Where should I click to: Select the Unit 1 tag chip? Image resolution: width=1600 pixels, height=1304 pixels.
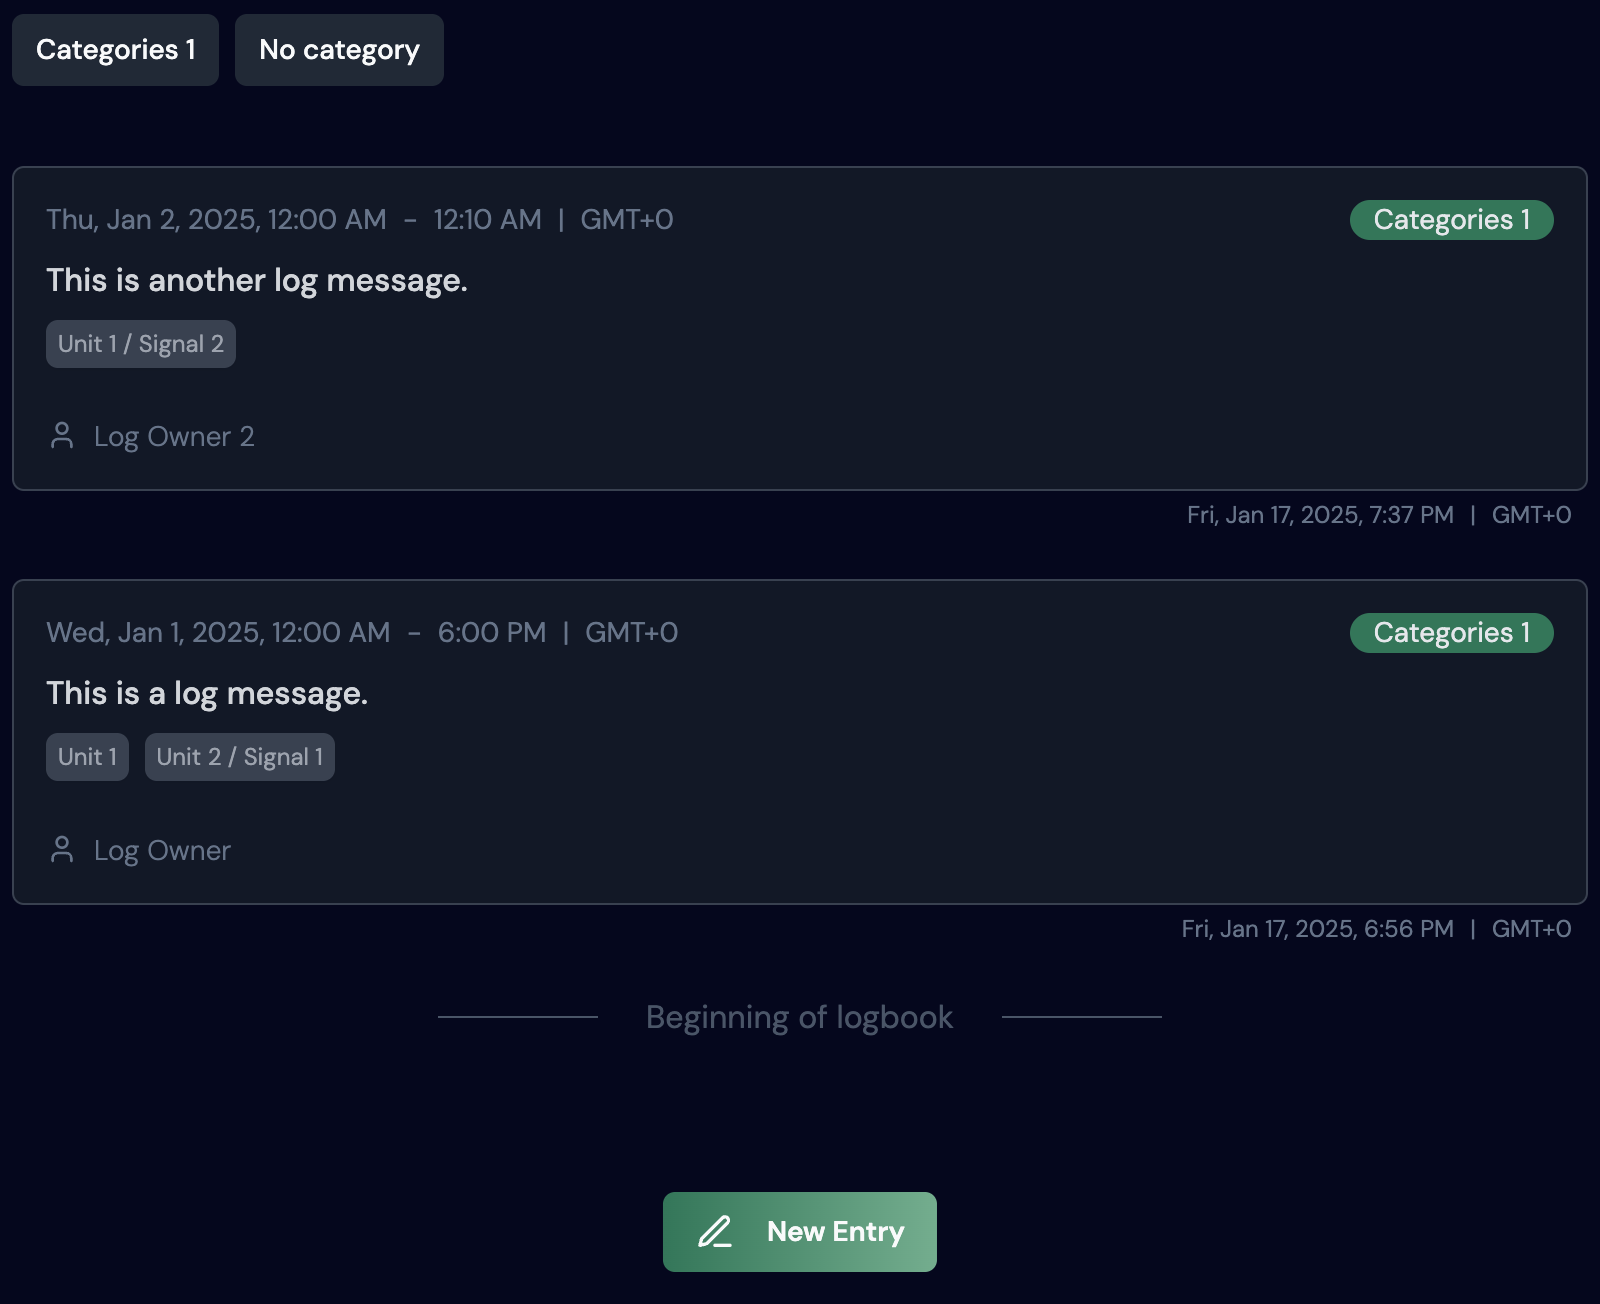[87, 757]
